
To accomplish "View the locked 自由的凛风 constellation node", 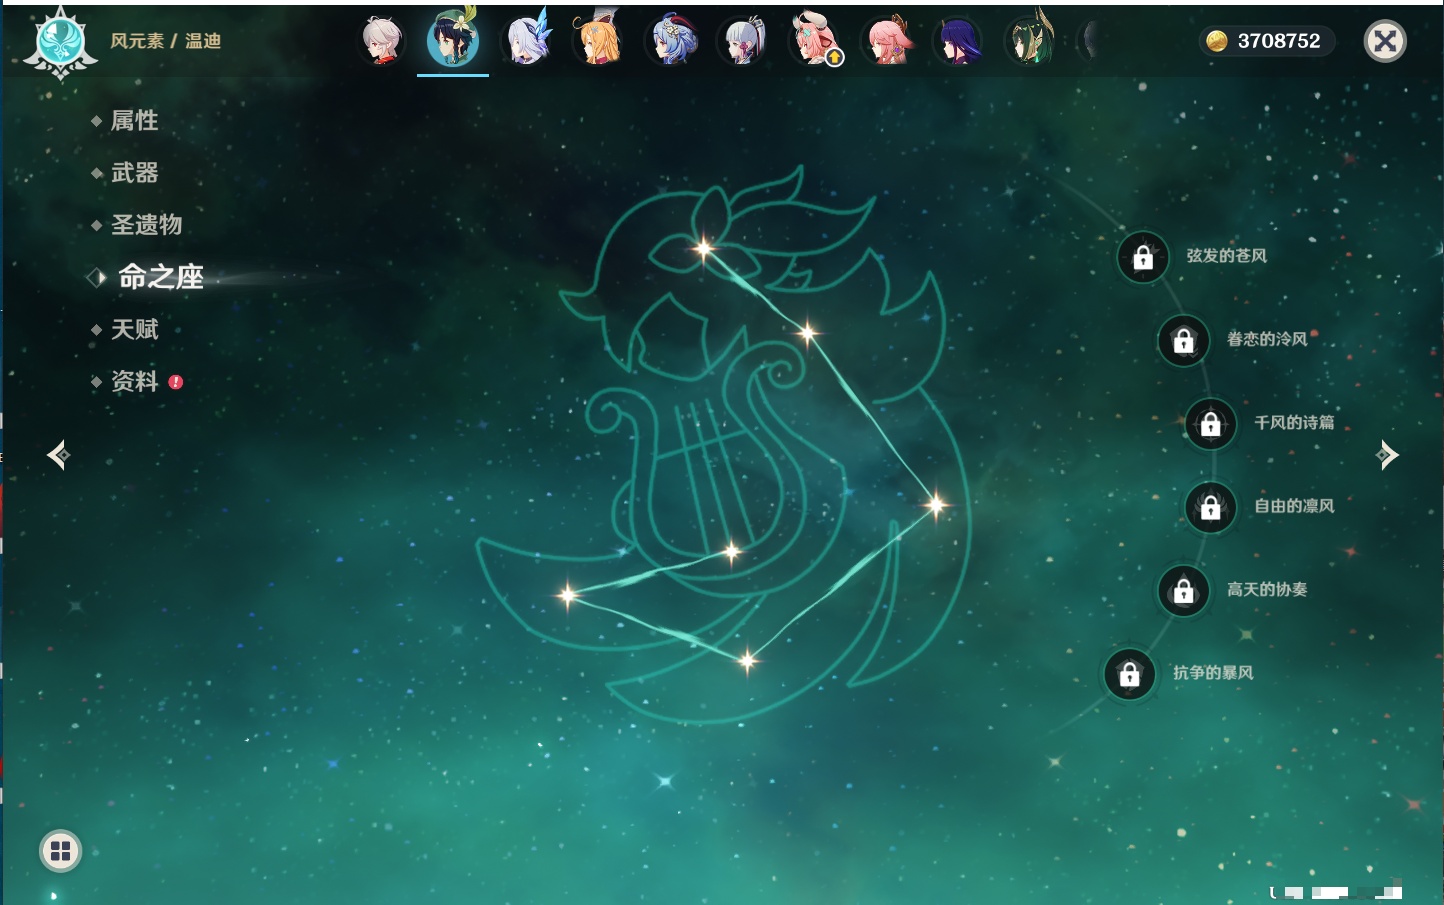I will (x=1211, y=508).
